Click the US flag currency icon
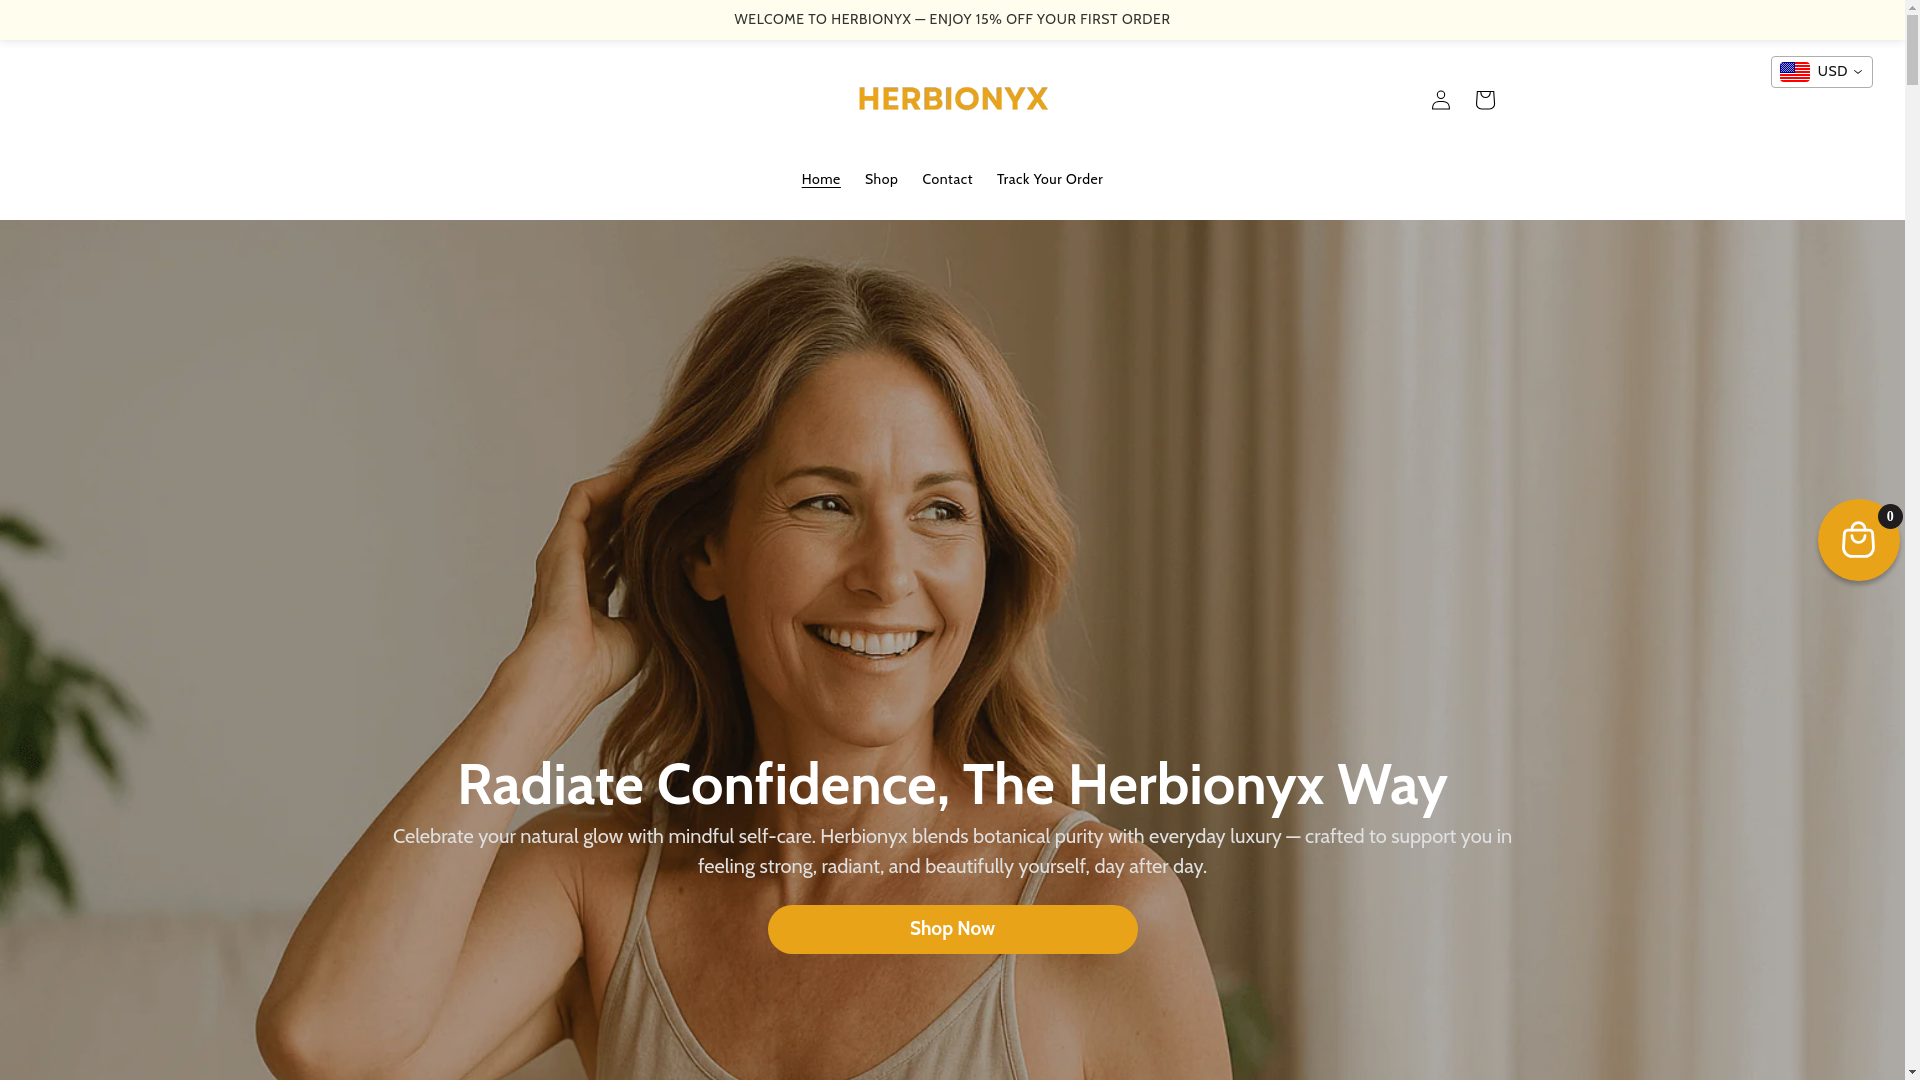Viewport: 1920px width, 1080px height. [1794, 72]
